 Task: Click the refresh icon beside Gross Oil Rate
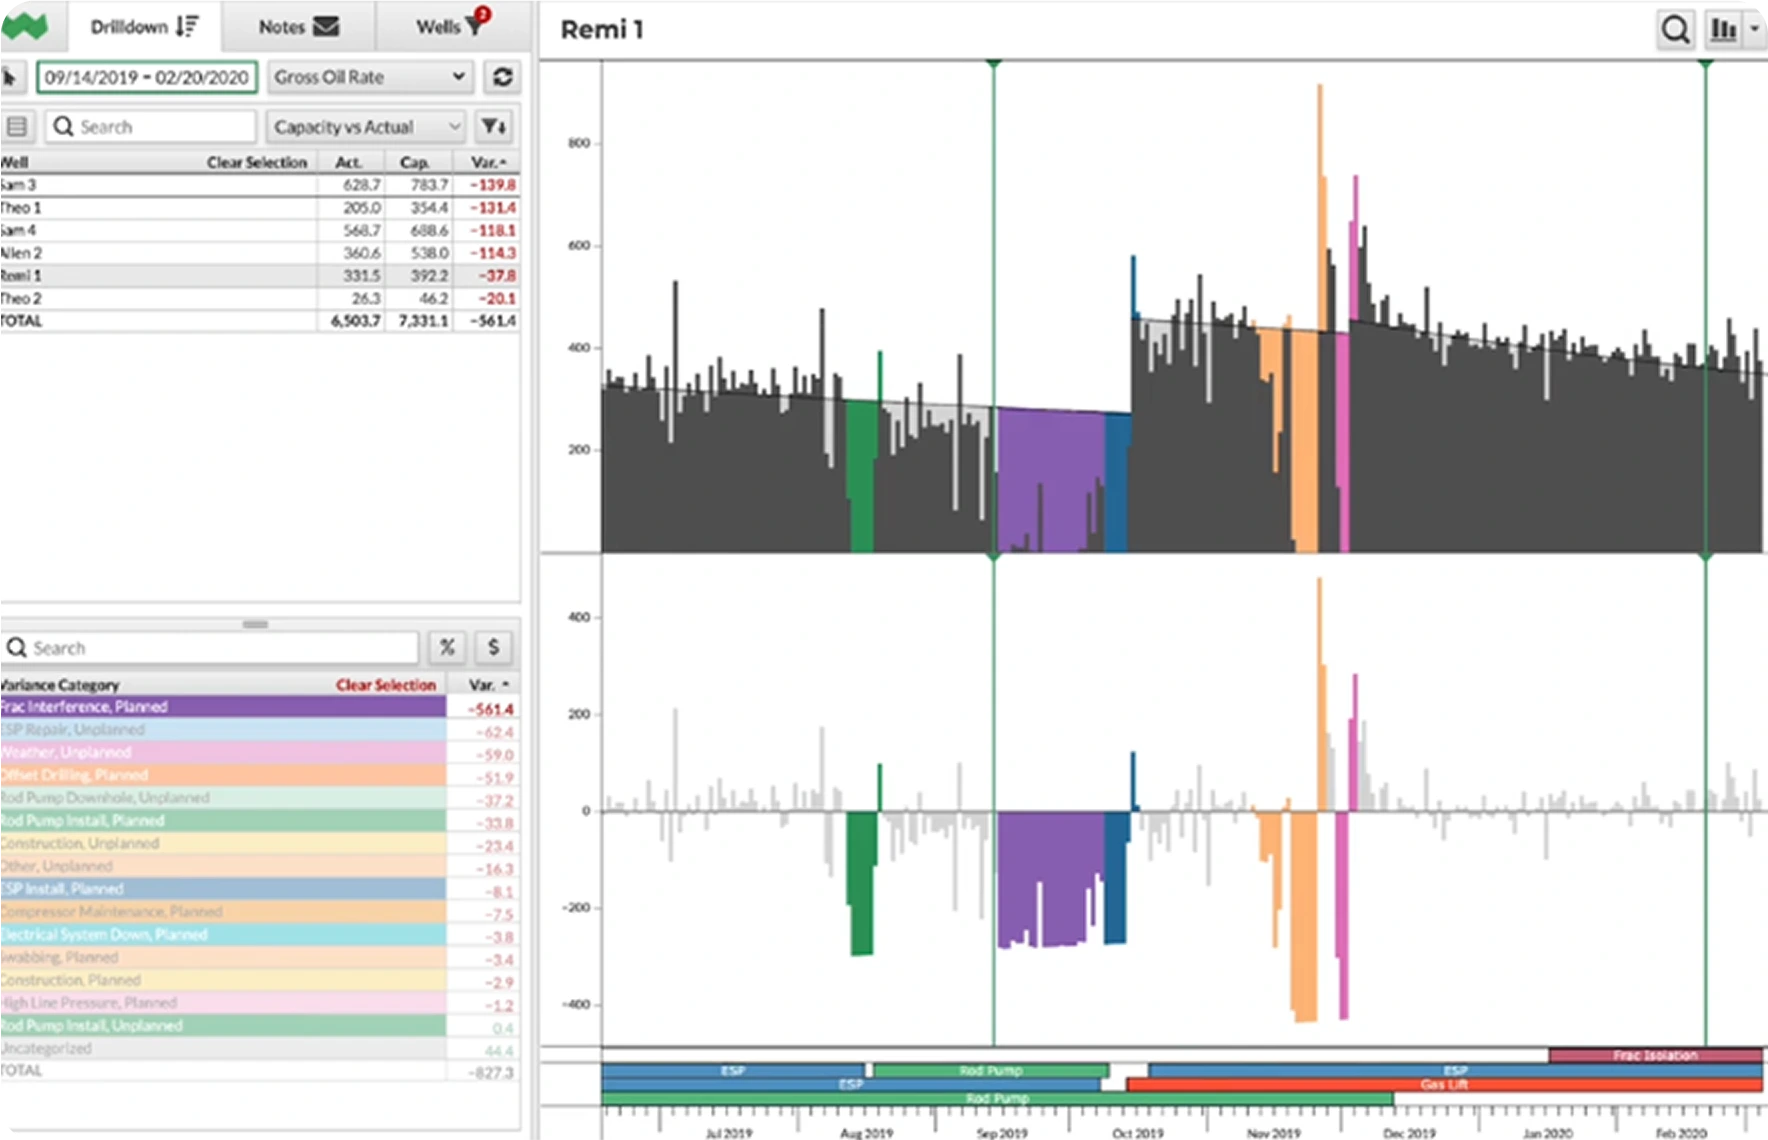502,77
